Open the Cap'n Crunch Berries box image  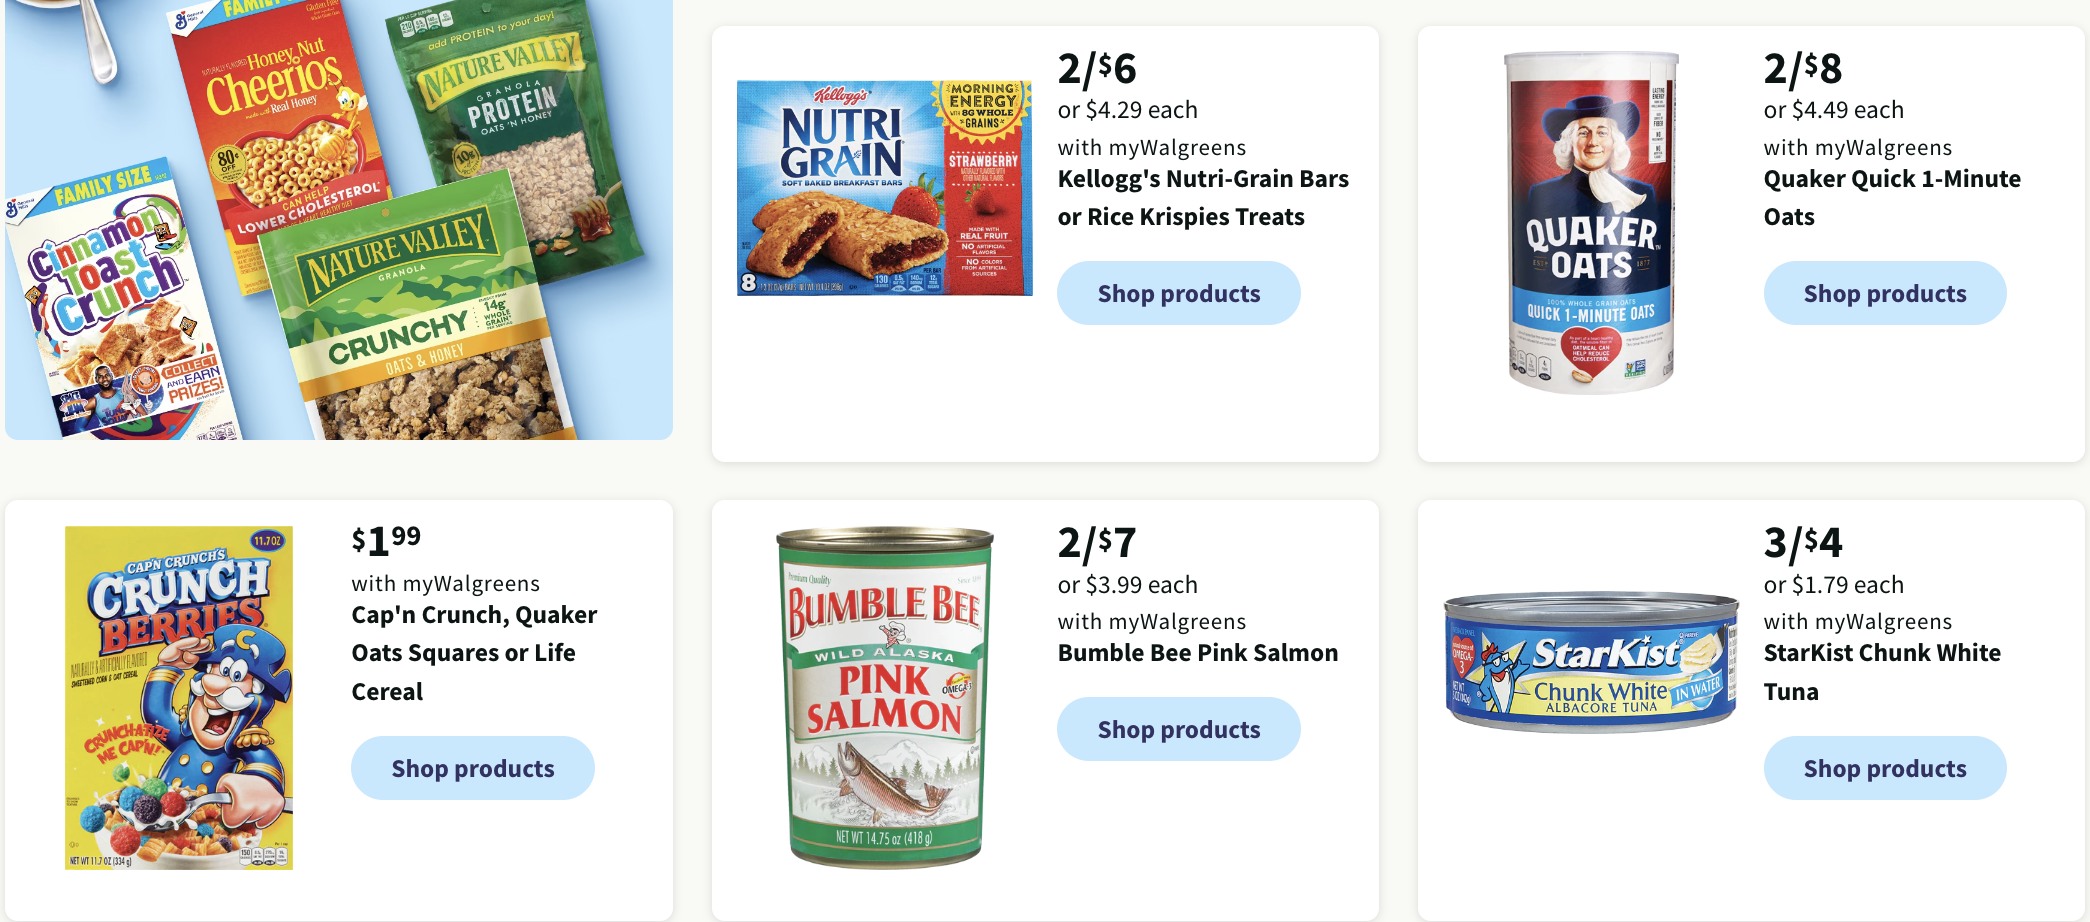tap(179, 697)
